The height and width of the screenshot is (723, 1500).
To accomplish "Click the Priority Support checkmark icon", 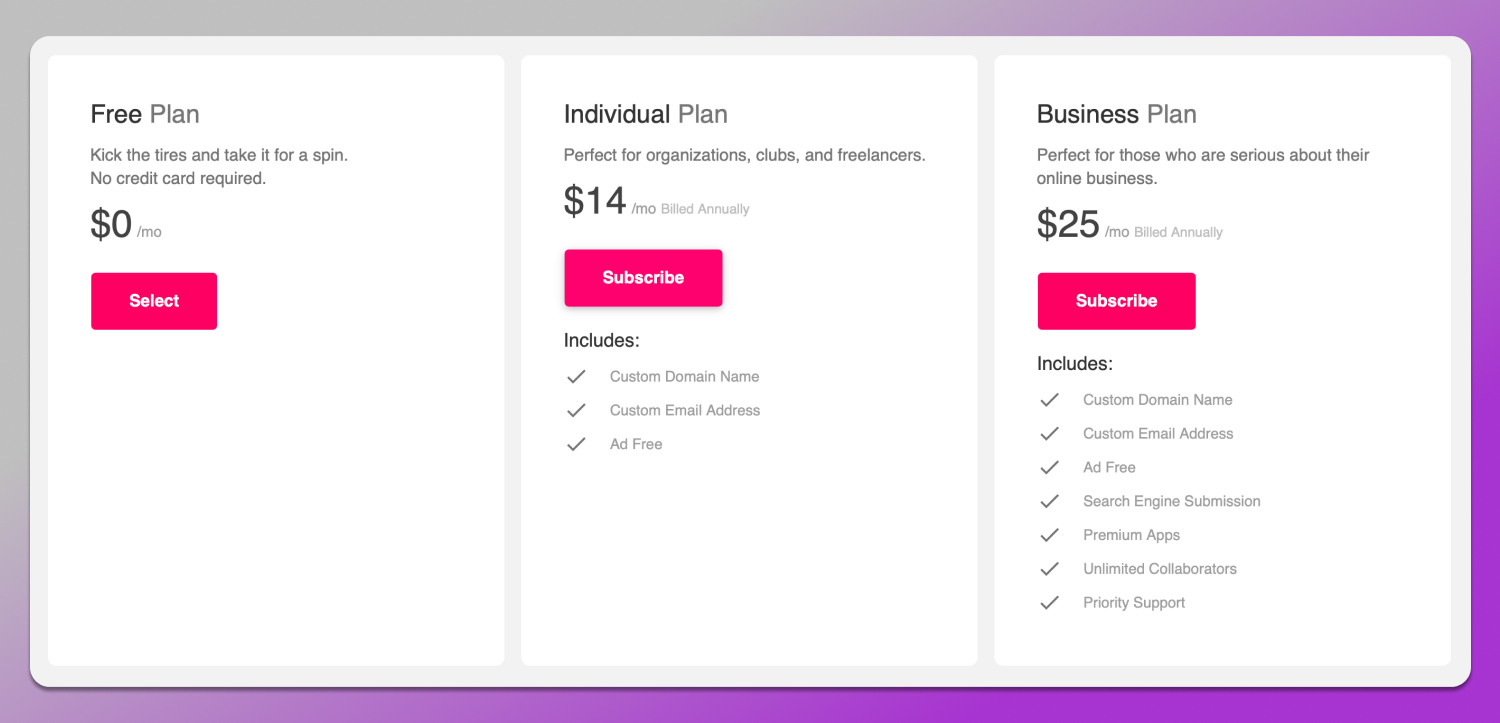I will (1049, 603).
